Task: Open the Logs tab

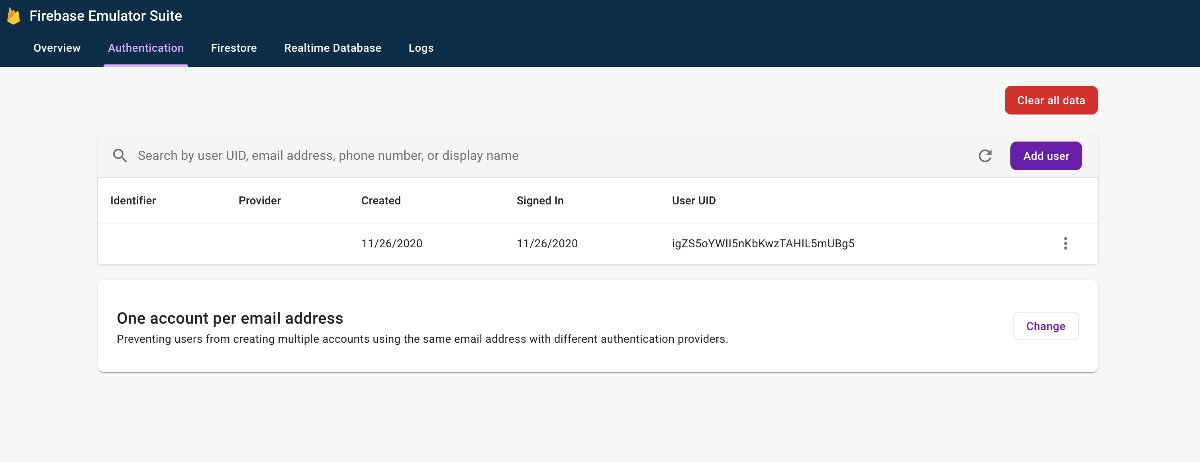Action: [x=421, y=48]
